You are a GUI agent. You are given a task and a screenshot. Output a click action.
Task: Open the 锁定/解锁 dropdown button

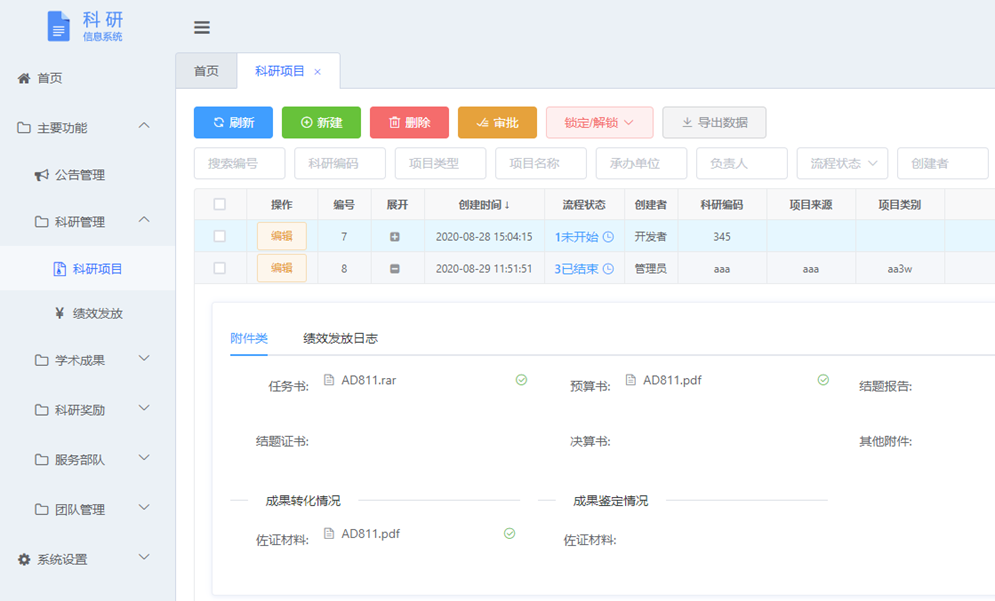pos(600,122)
